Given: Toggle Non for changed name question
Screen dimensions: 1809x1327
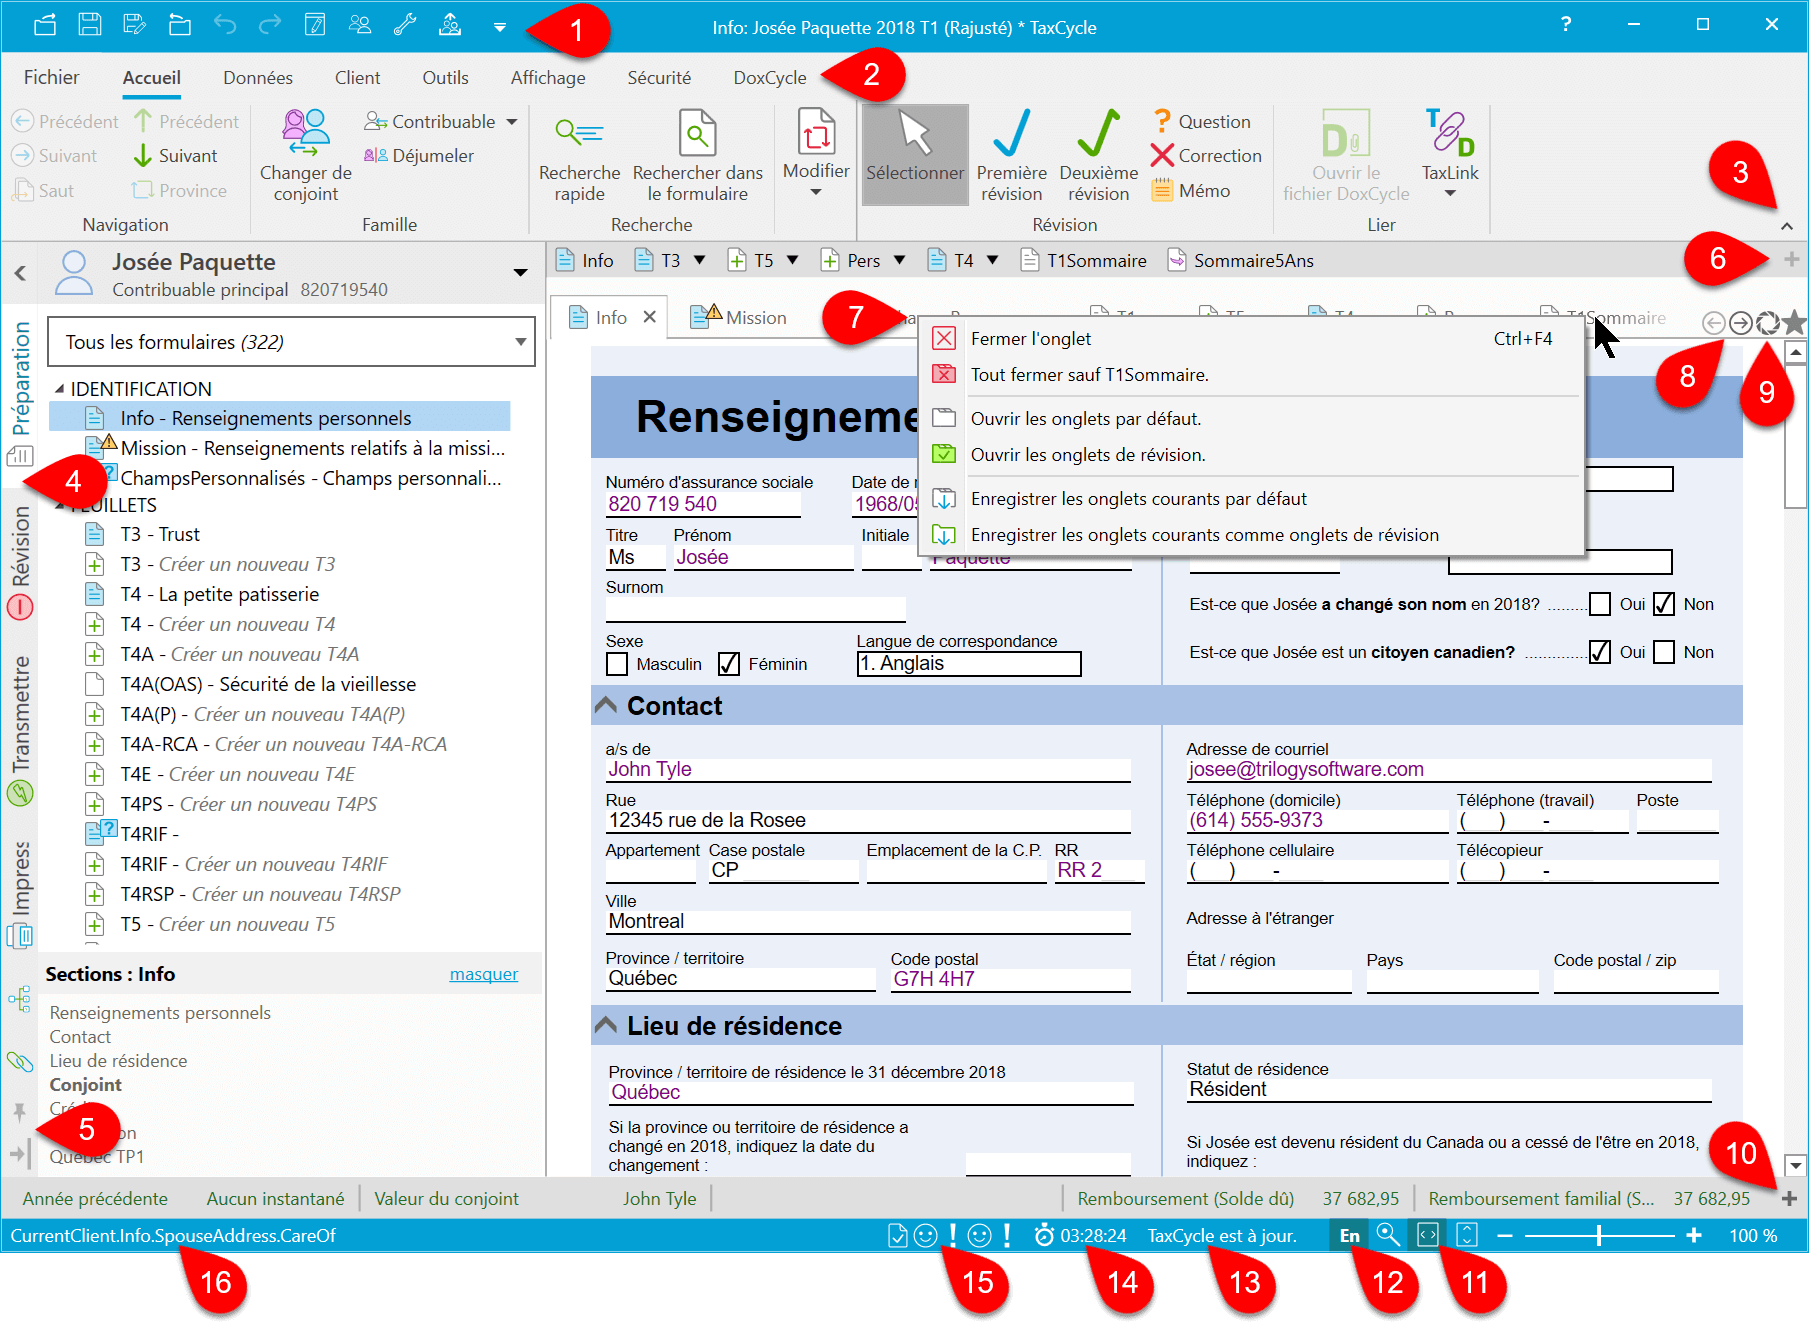Looking at the screenshot, I should tap(1664, 604).
